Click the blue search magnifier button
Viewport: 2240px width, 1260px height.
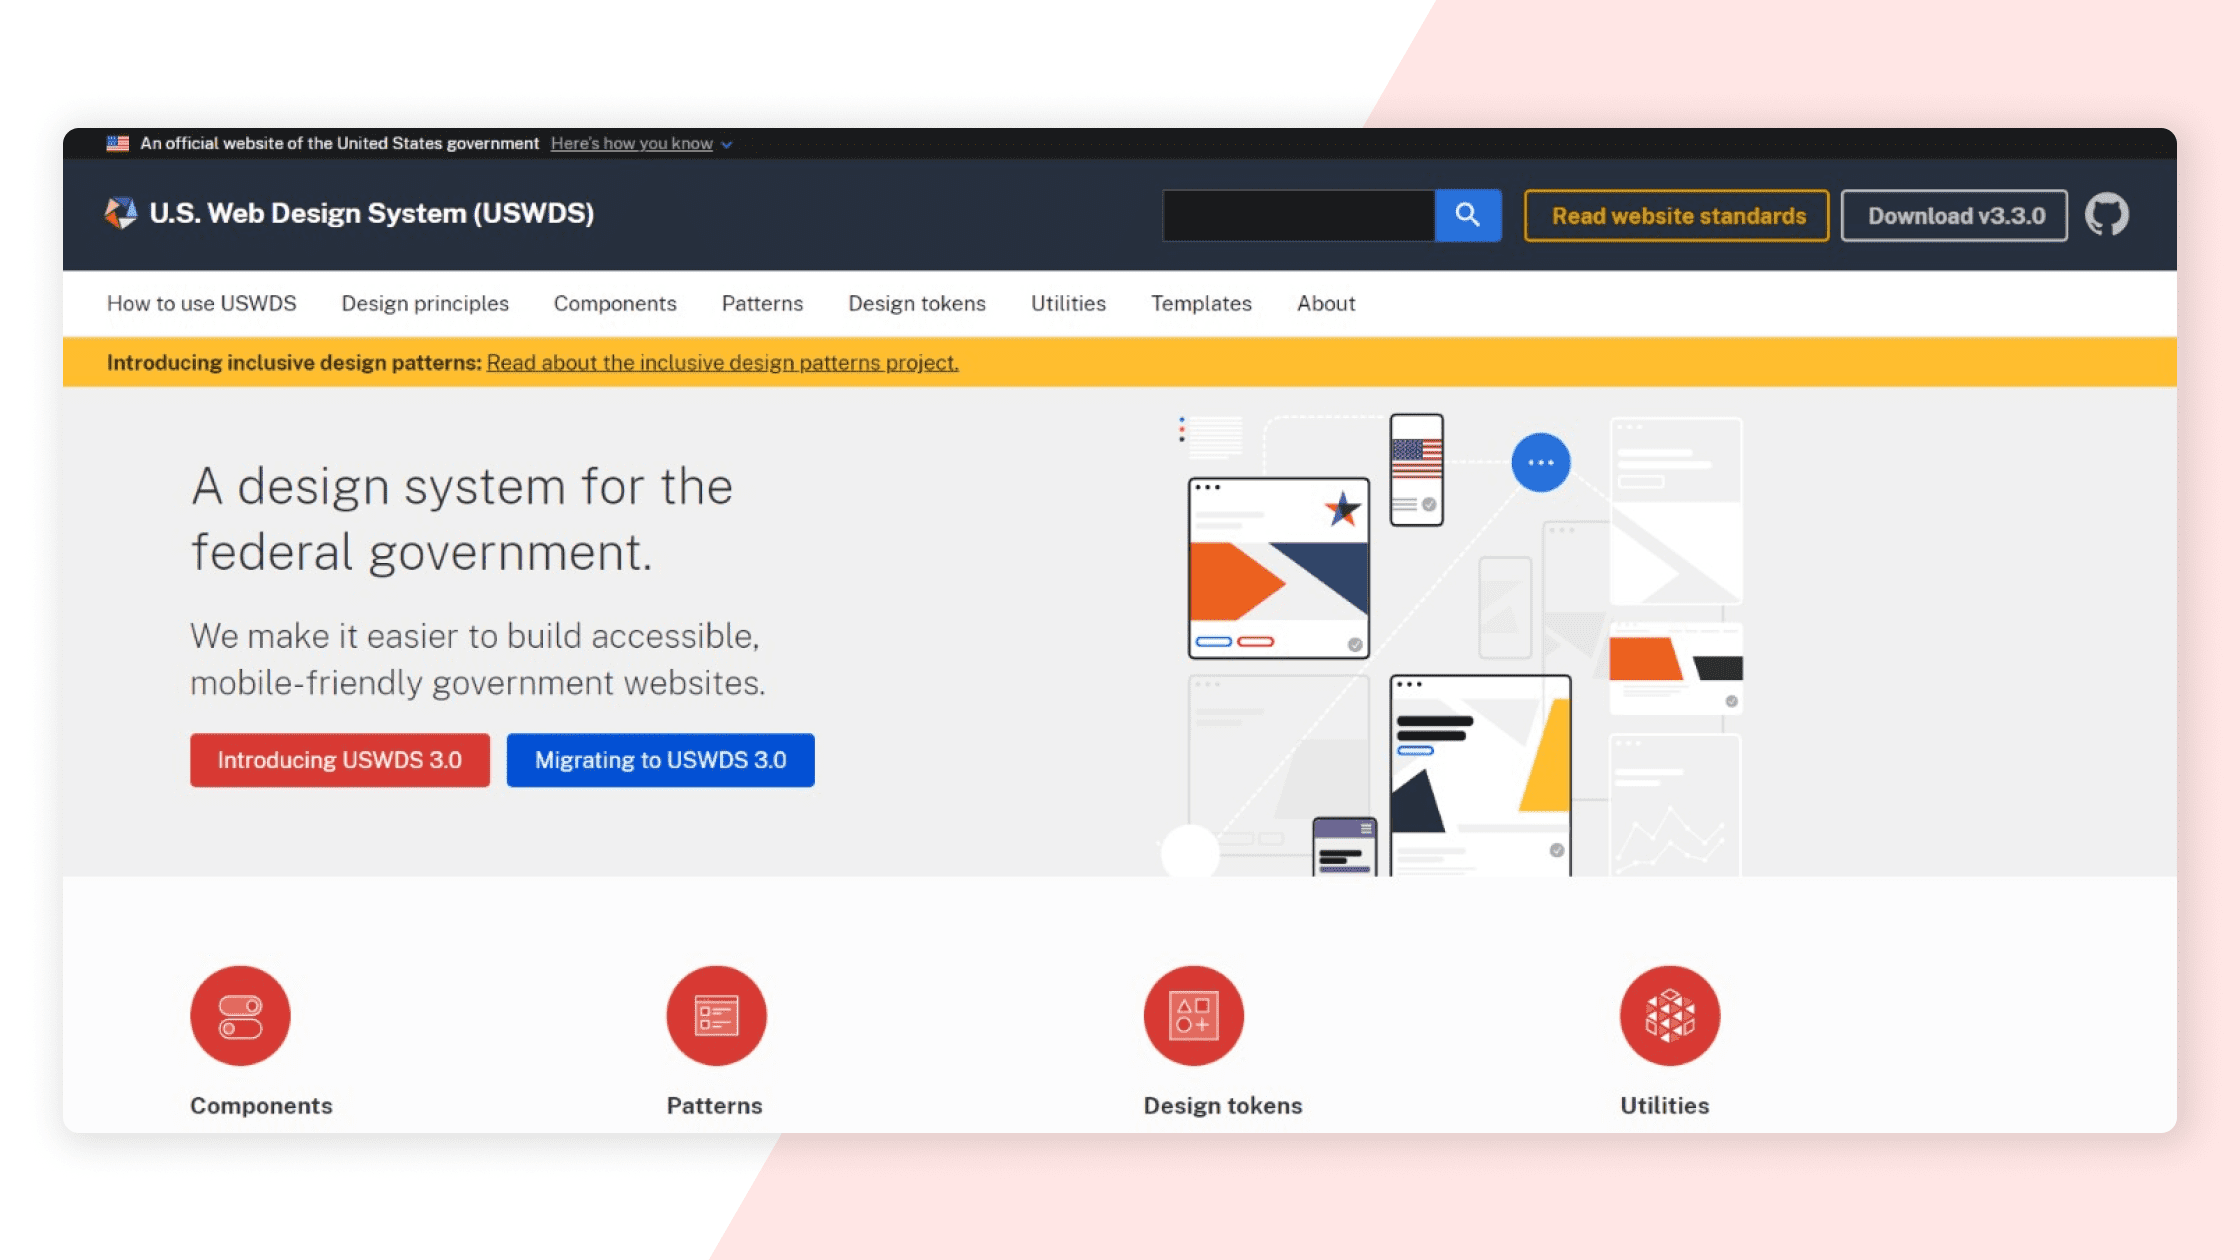[1467, 215]
